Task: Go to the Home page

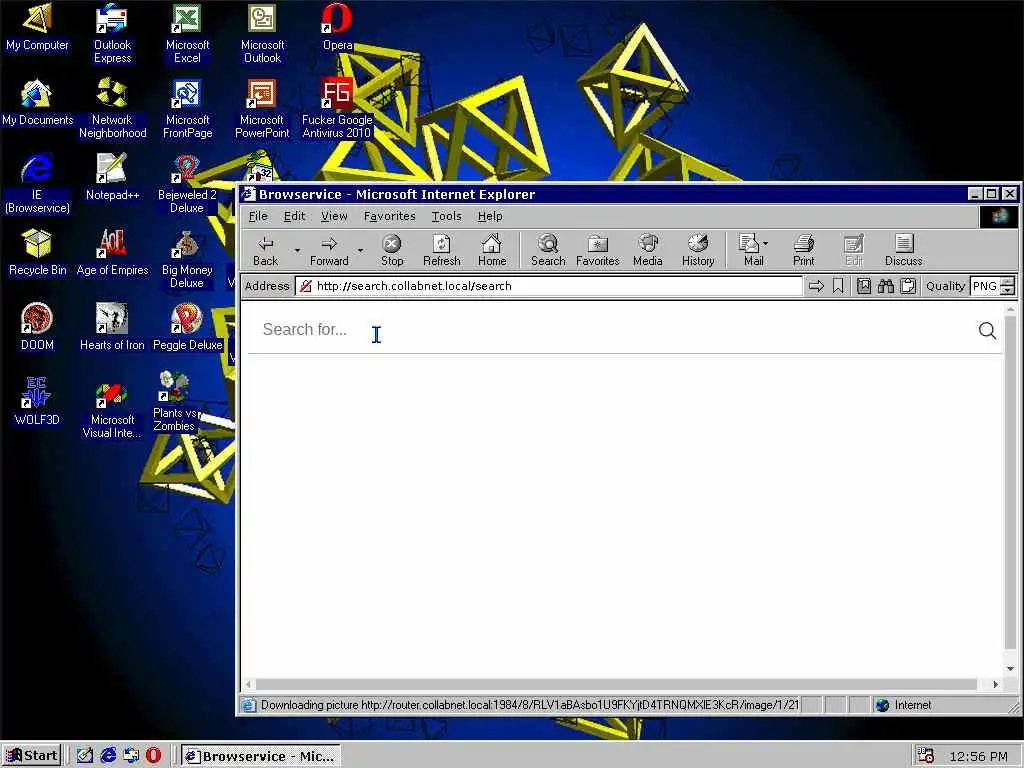Action: (492, 251)
